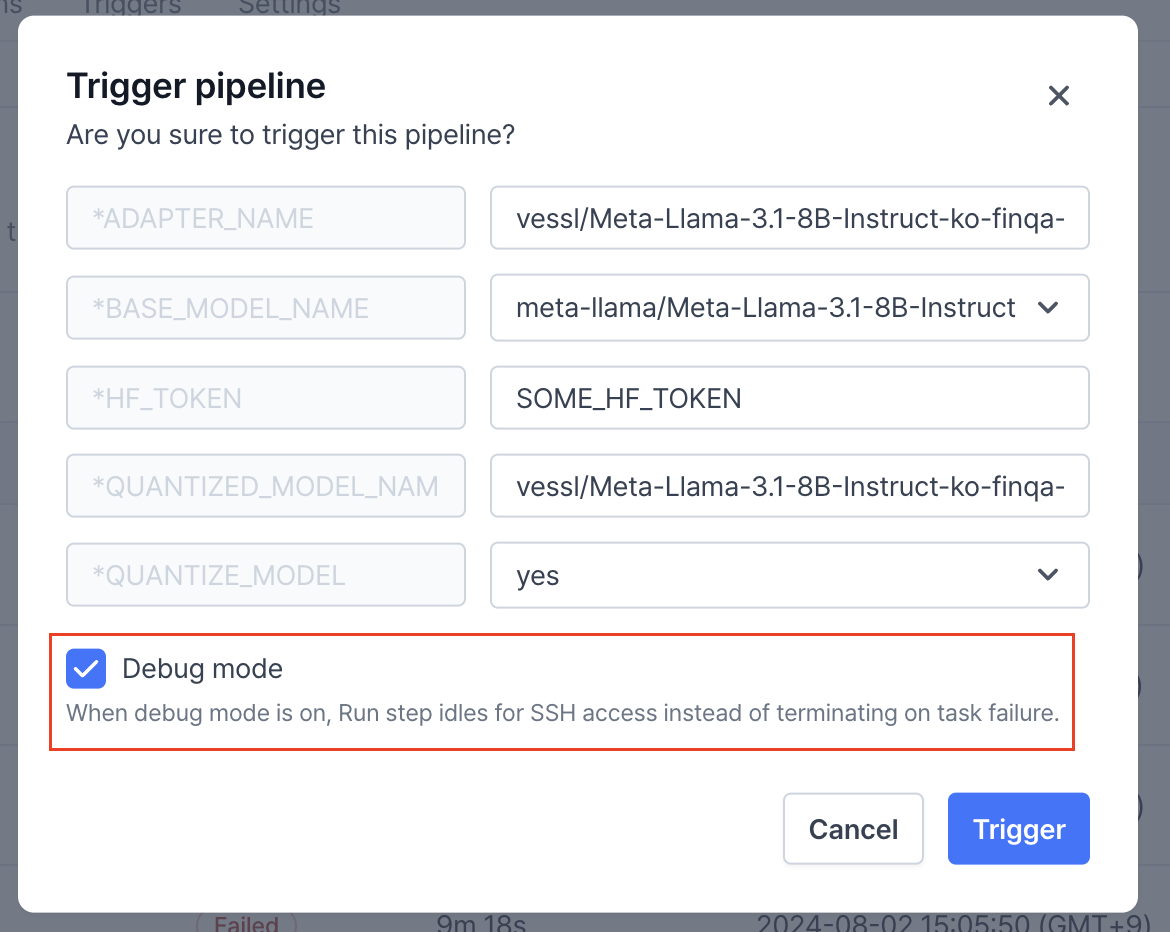Click the *ADAPTER_NAME key field
Screen dimensions: 1170x932
265,218
